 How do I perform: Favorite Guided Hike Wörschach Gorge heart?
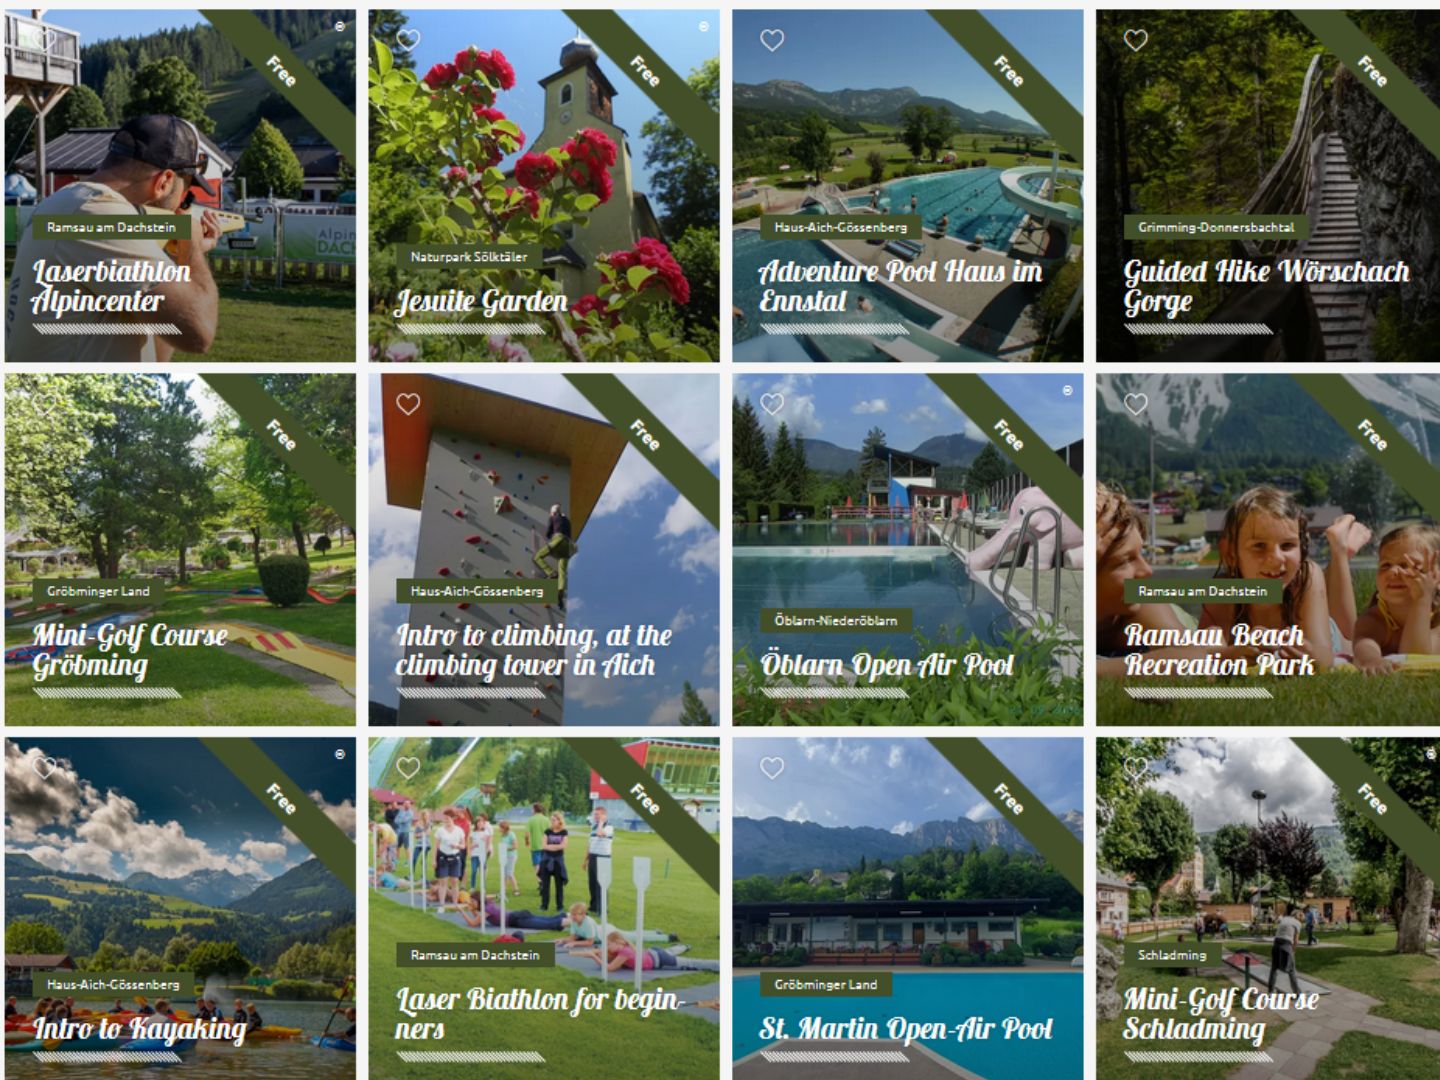[x=1136, y=40]
